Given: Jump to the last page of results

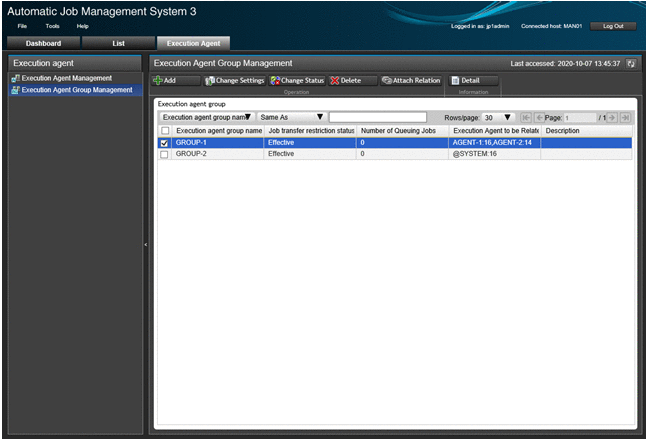Looking at the screenshot, I should click(626, 118).
